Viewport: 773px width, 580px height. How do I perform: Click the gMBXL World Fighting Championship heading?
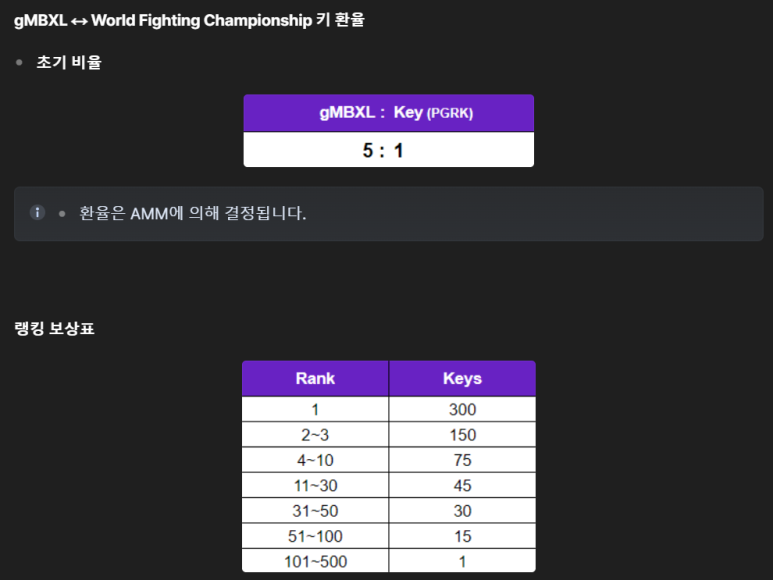click(x=189, y=20)
